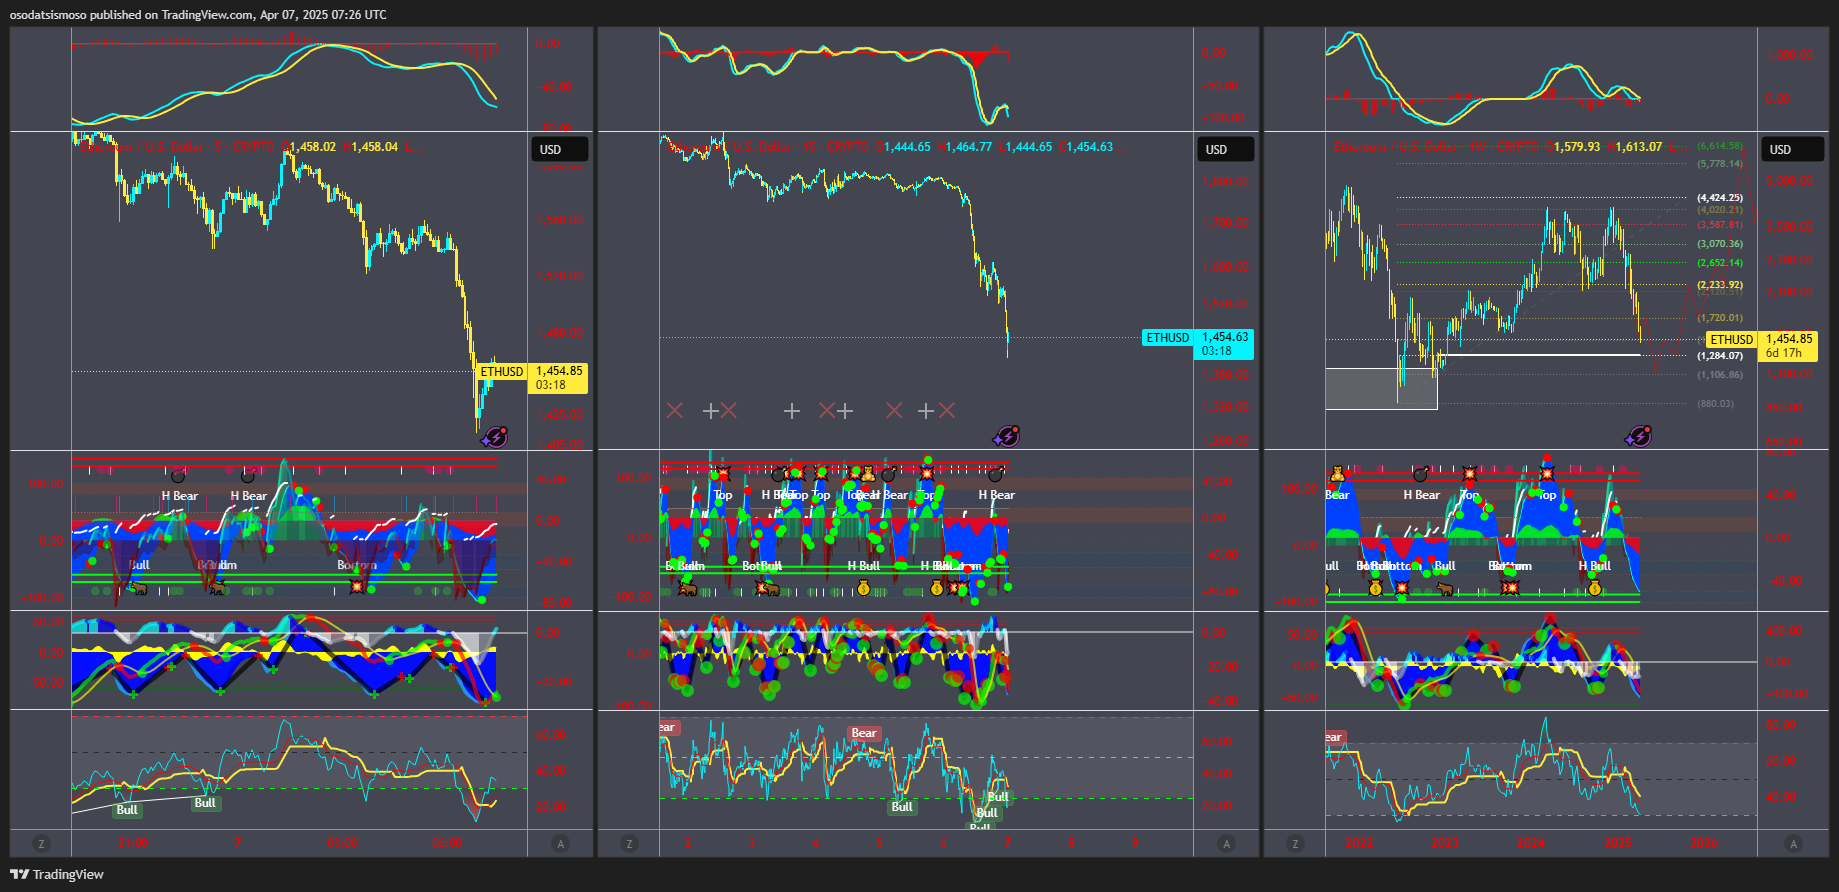This screenshot has width=1839, height=892.
Task: Click the 1,560.00 level on the 5-minute price scale
Action: pos(559,220)
